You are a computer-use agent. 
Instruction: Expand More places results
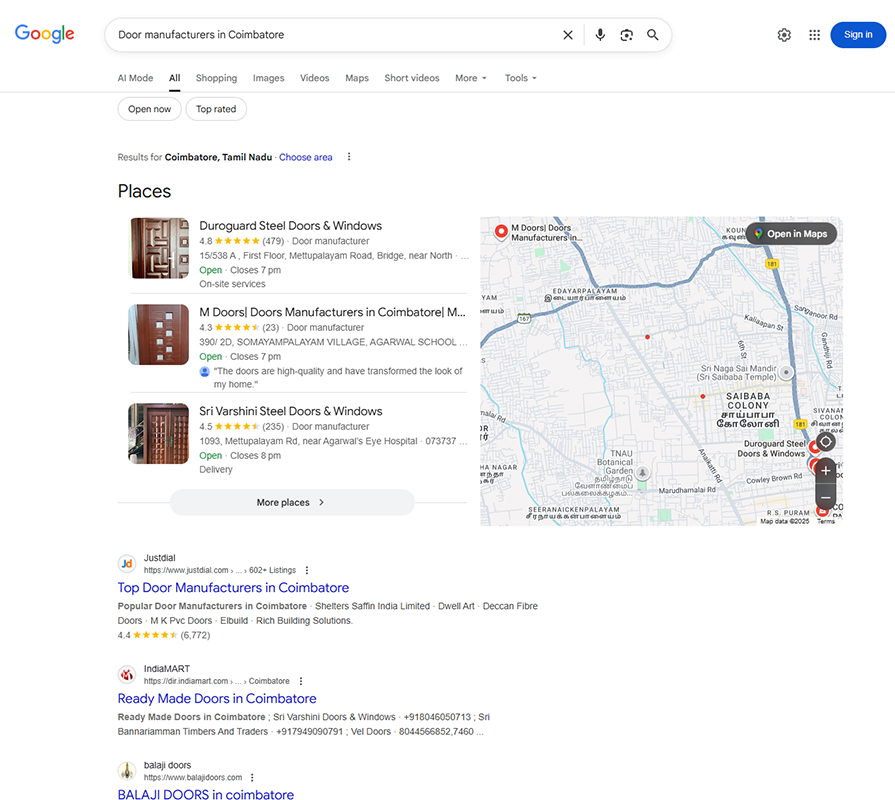pyautogui.click(x=291, y=502)
